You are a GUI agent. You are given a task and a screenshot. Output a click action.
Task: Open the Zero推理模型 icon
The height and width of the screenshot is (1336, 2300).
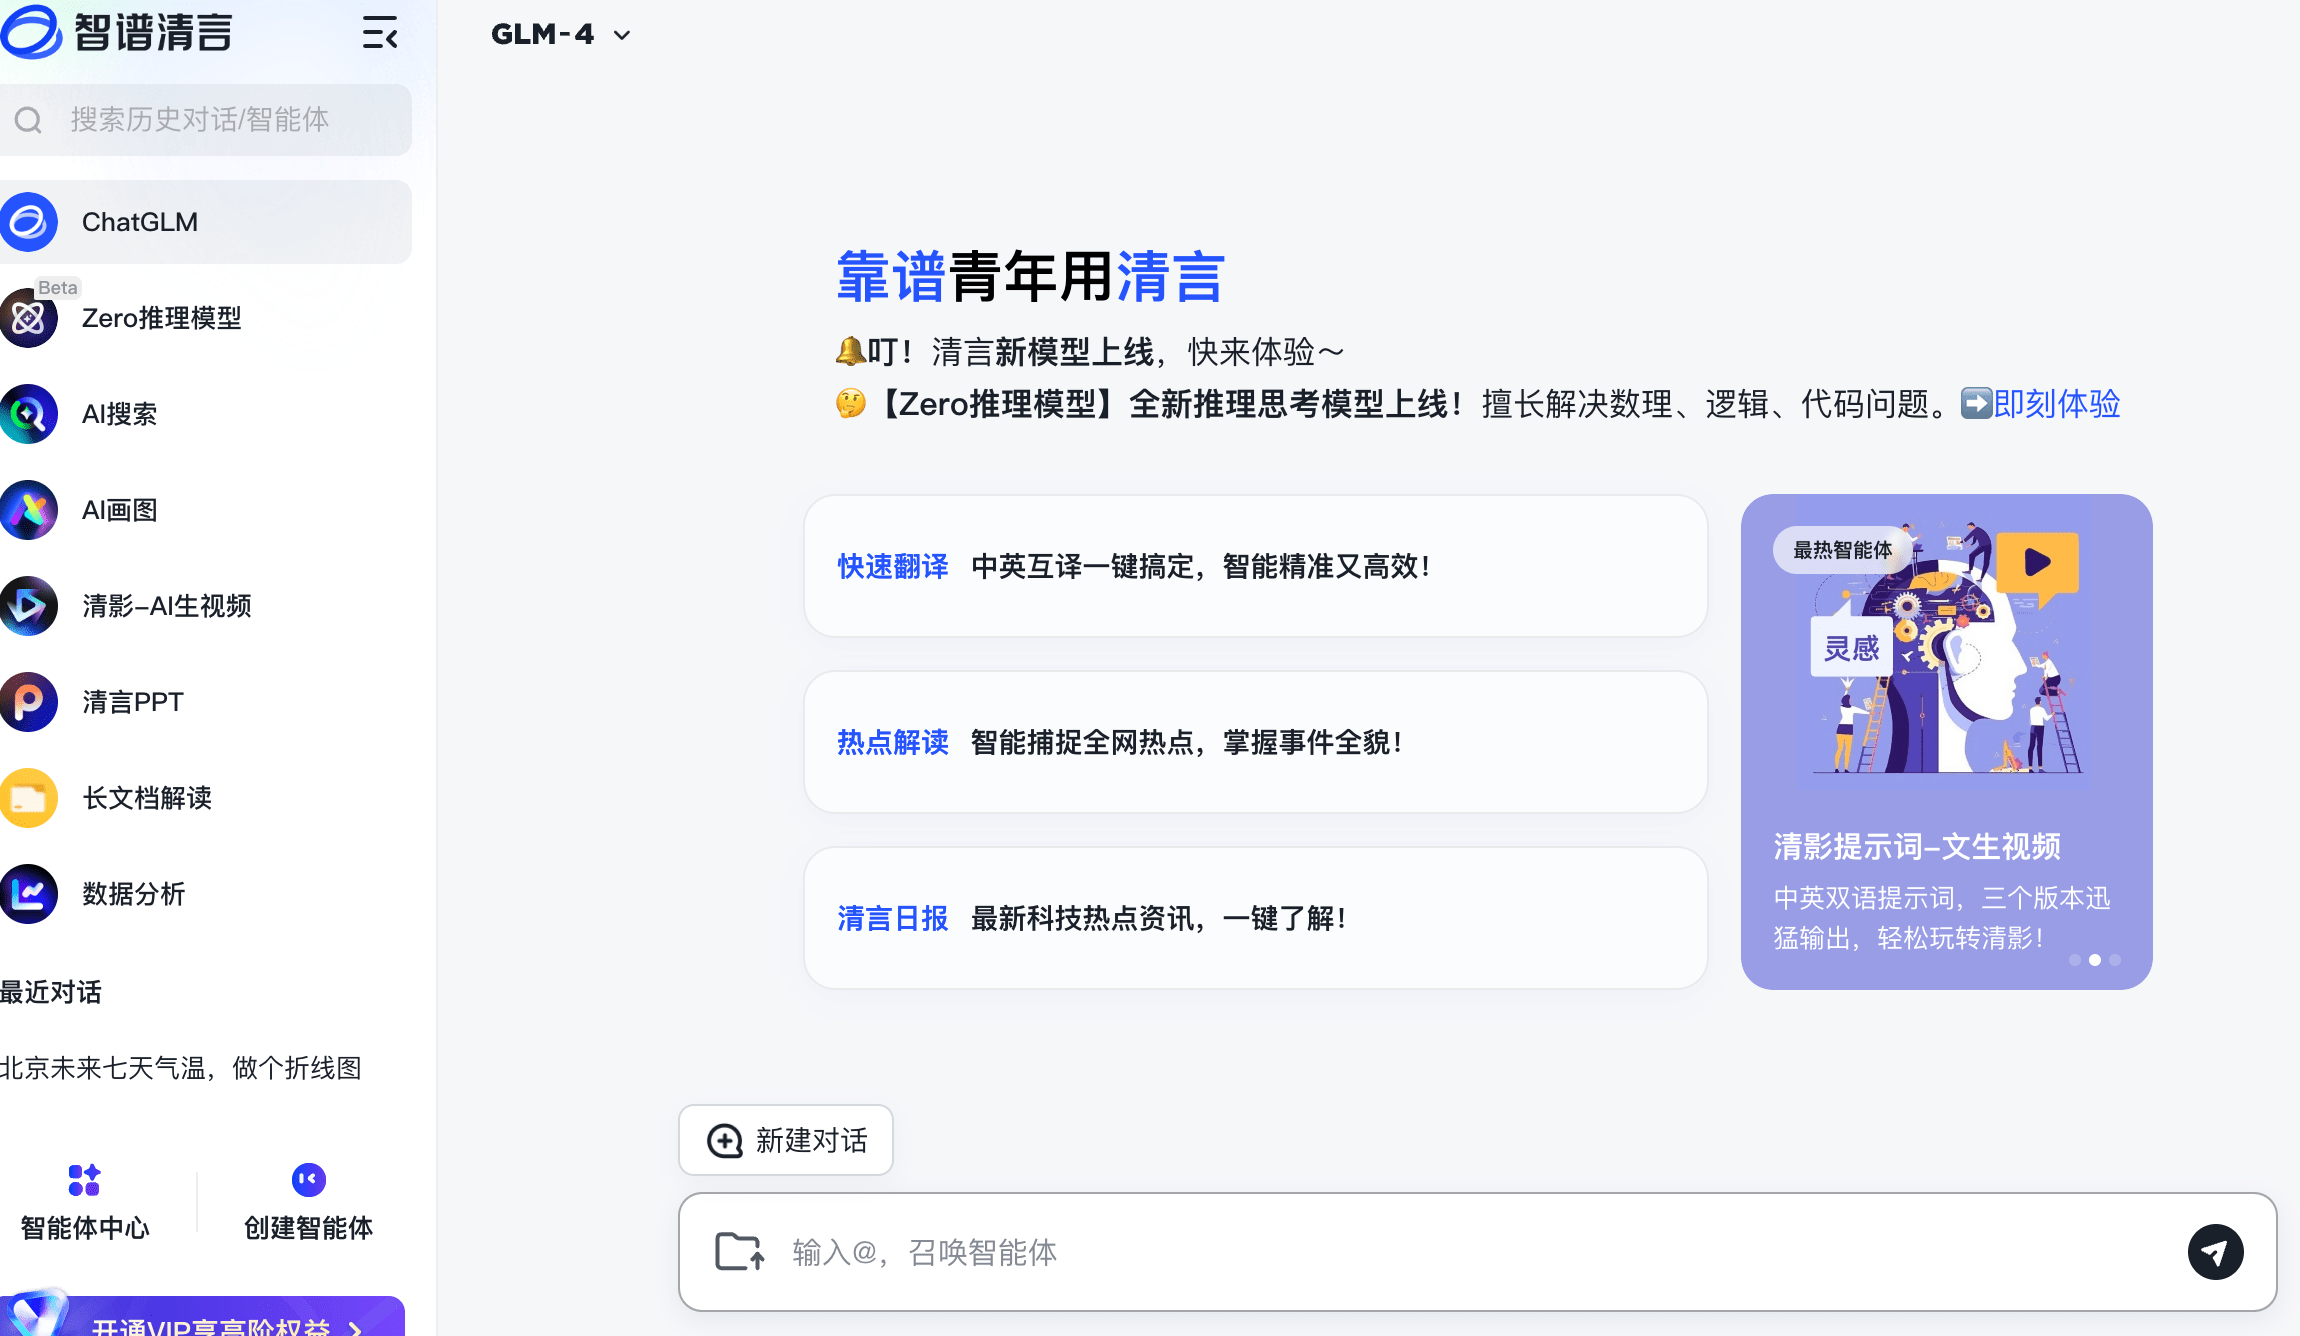pos(28,318)
